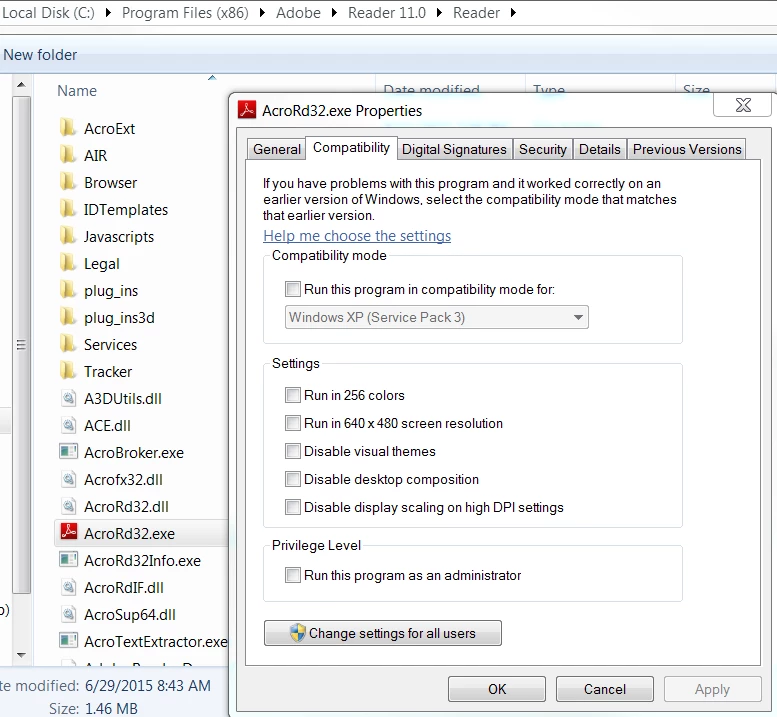Image resolution: width=777 pixels, height=717 pixels.
Task: Select the Legal folder icon
Action: (x=68, y=263)
